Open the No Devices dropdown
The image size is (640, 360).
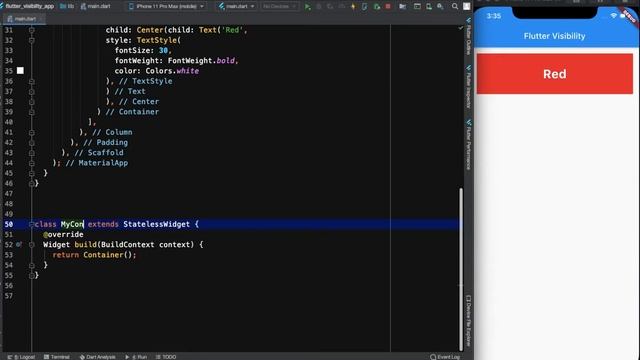click(279, 7)
